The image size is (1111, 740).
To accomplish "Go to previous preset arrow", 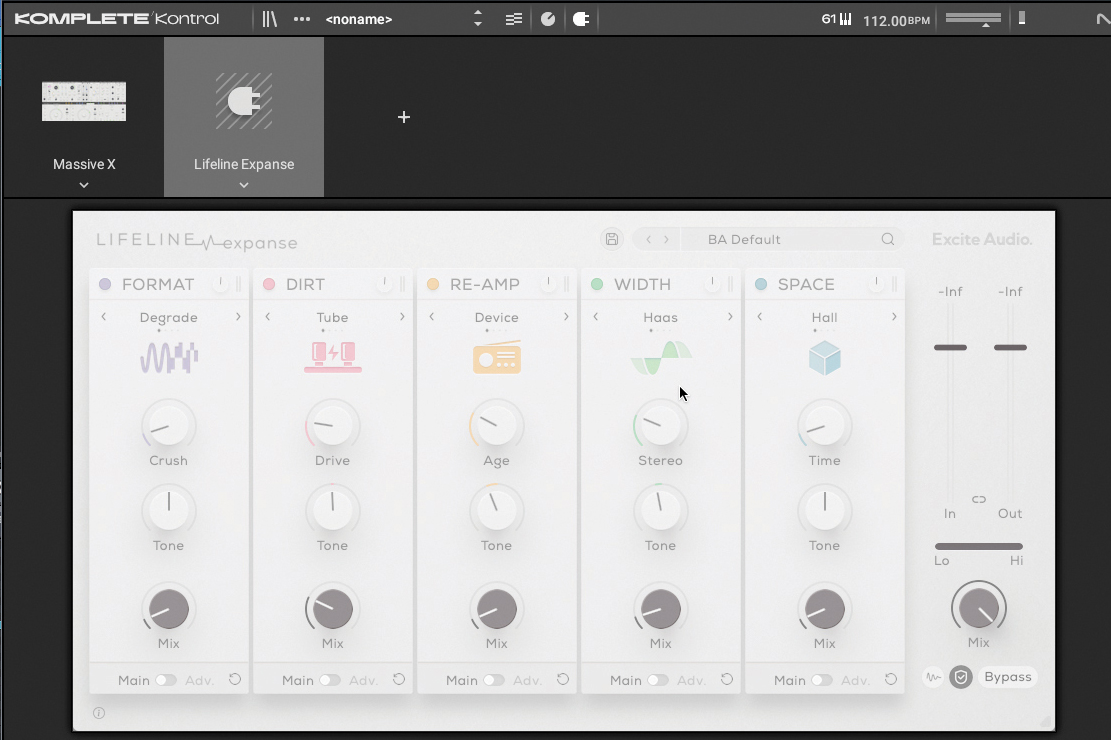I will tap(648, 240).
